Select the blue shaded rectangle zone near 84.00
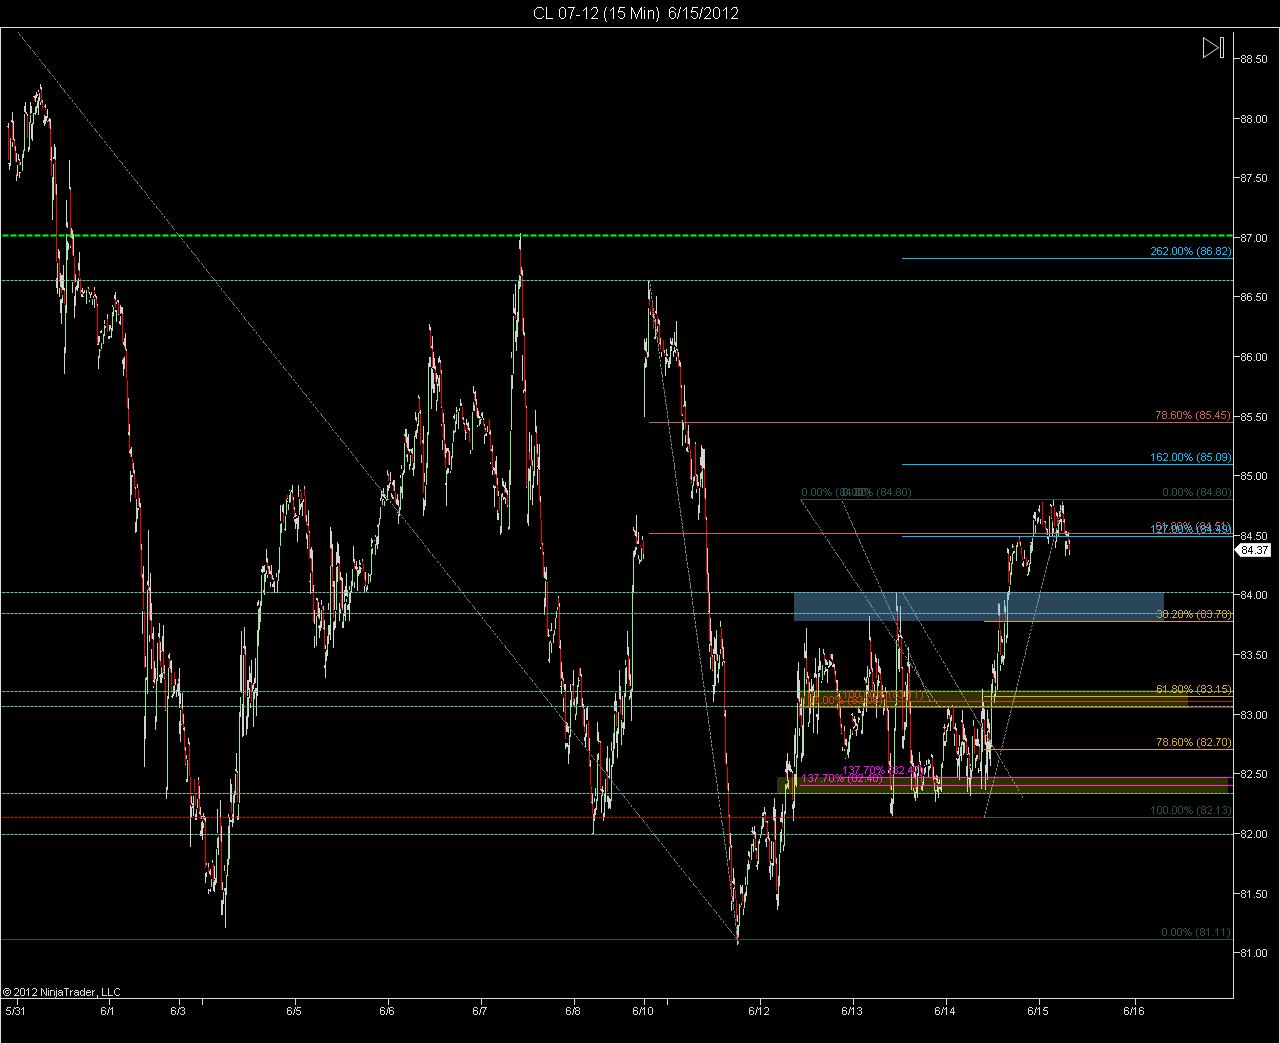1280x1044 pixels. pos(978,606)
